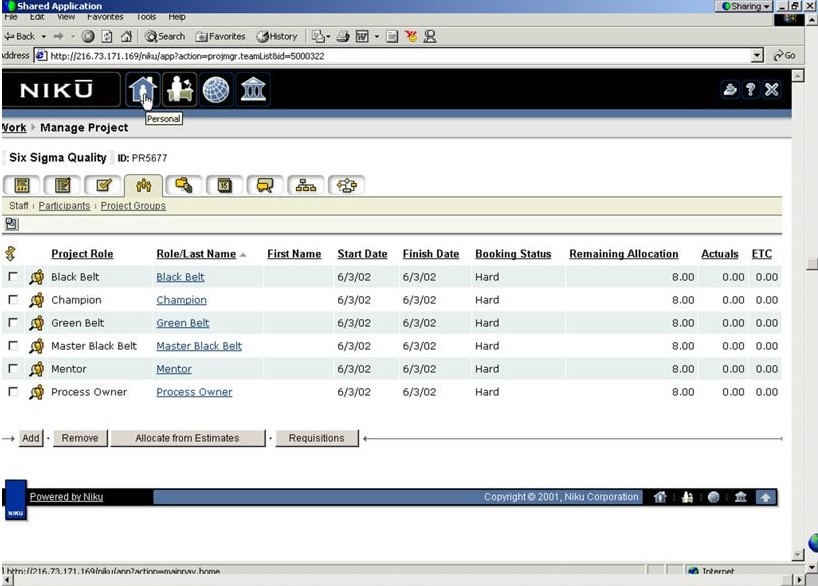Click the browser Stop toolbar icon
Viewport: 818px width, 586px height.
[x=88, y=37]
